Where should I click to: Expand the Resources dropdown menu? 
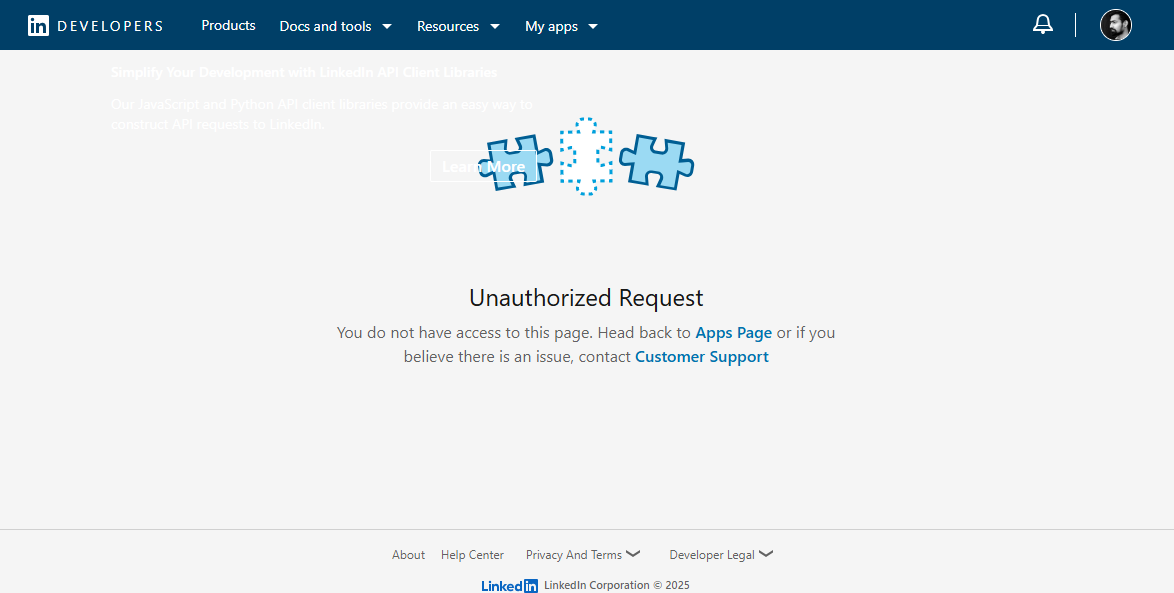458,26
